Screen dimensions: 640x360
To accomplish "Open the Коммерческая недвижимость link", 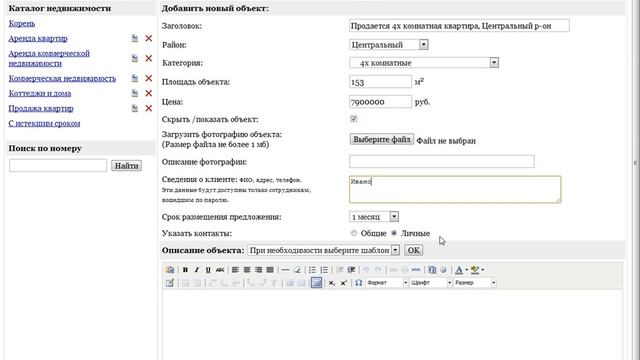I will tap(62, 78).
